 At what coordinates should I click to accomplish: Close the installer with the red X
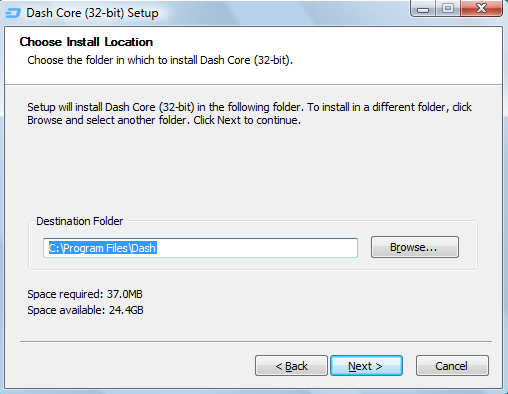click(x=481, y=8)
